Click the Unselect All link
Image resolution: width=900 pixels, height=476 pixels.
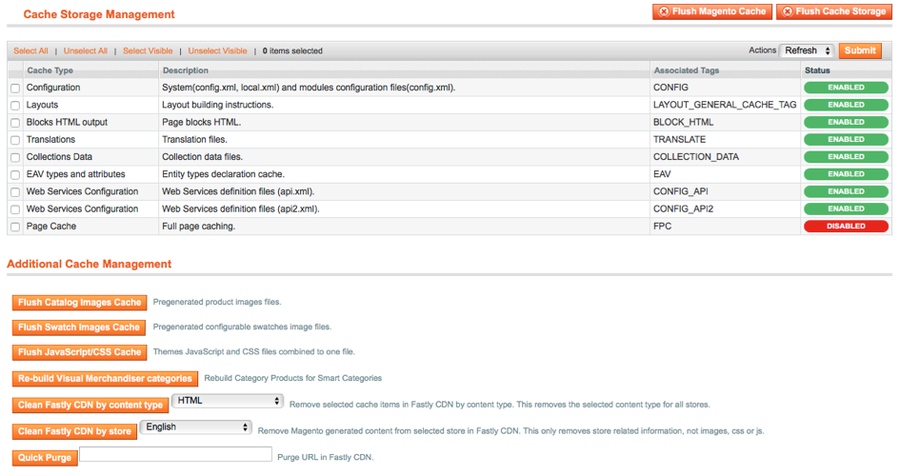coord(86,51)
